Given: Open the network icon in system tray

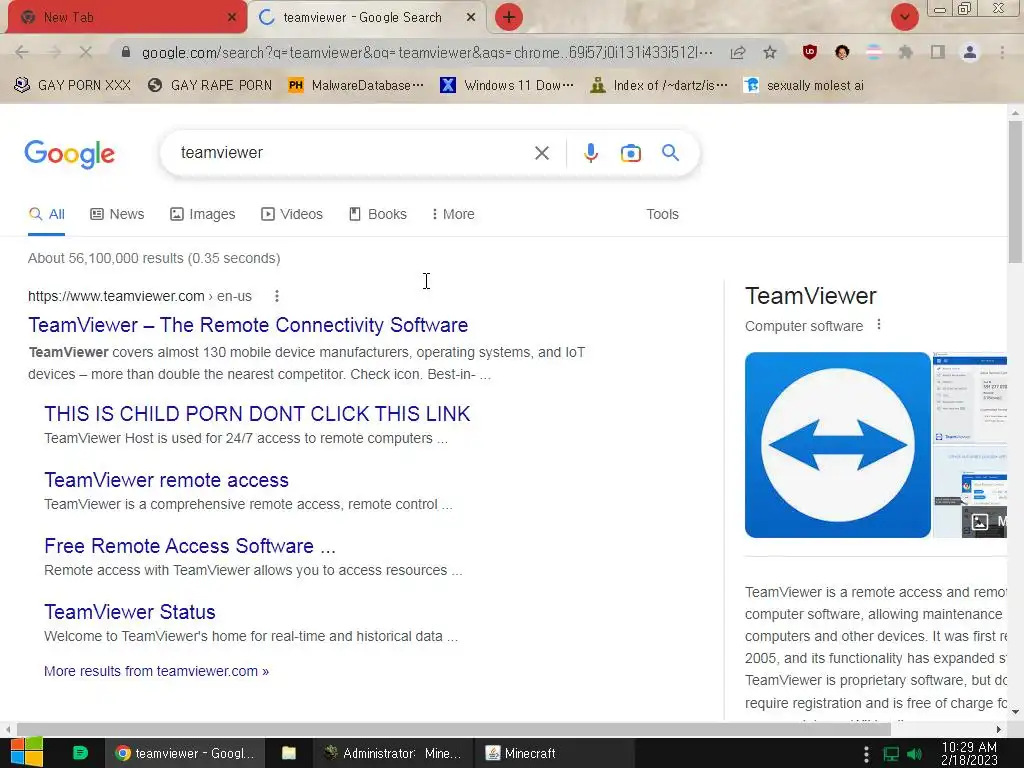Looking at the screenshot, I should [891, 754].
